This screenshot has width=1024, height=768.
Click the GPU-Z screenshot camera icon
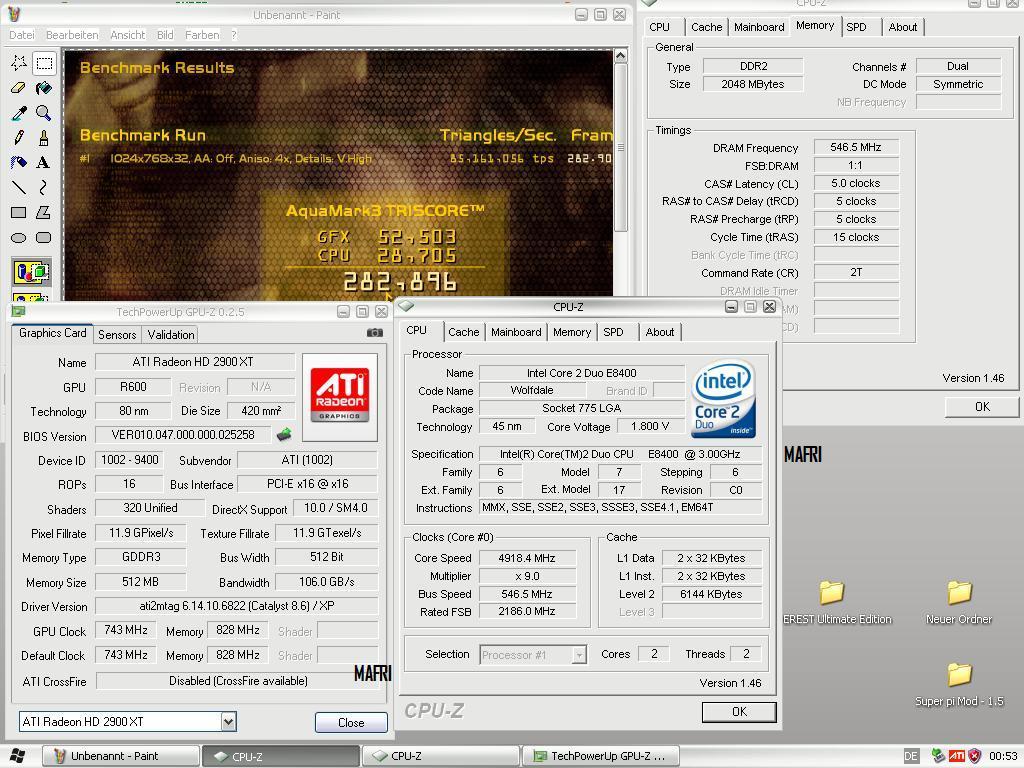click(374, 333)
